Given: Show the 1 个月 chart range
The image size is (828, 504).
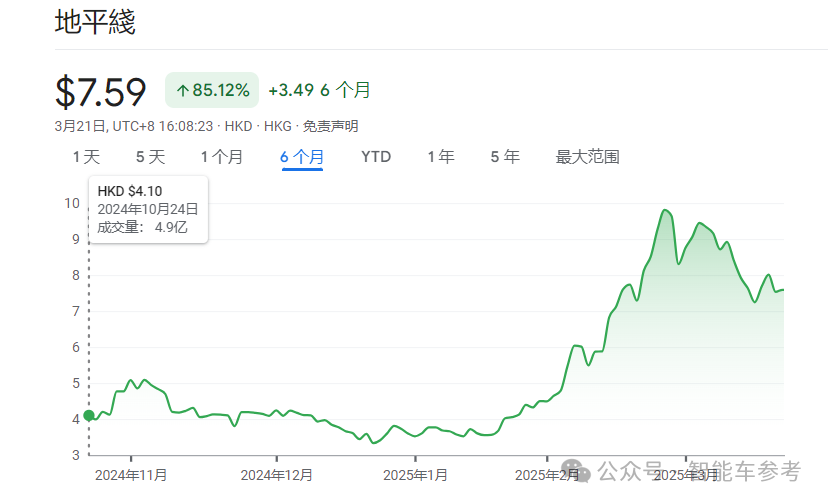Looking at the screenshot, I should point(221,157).
